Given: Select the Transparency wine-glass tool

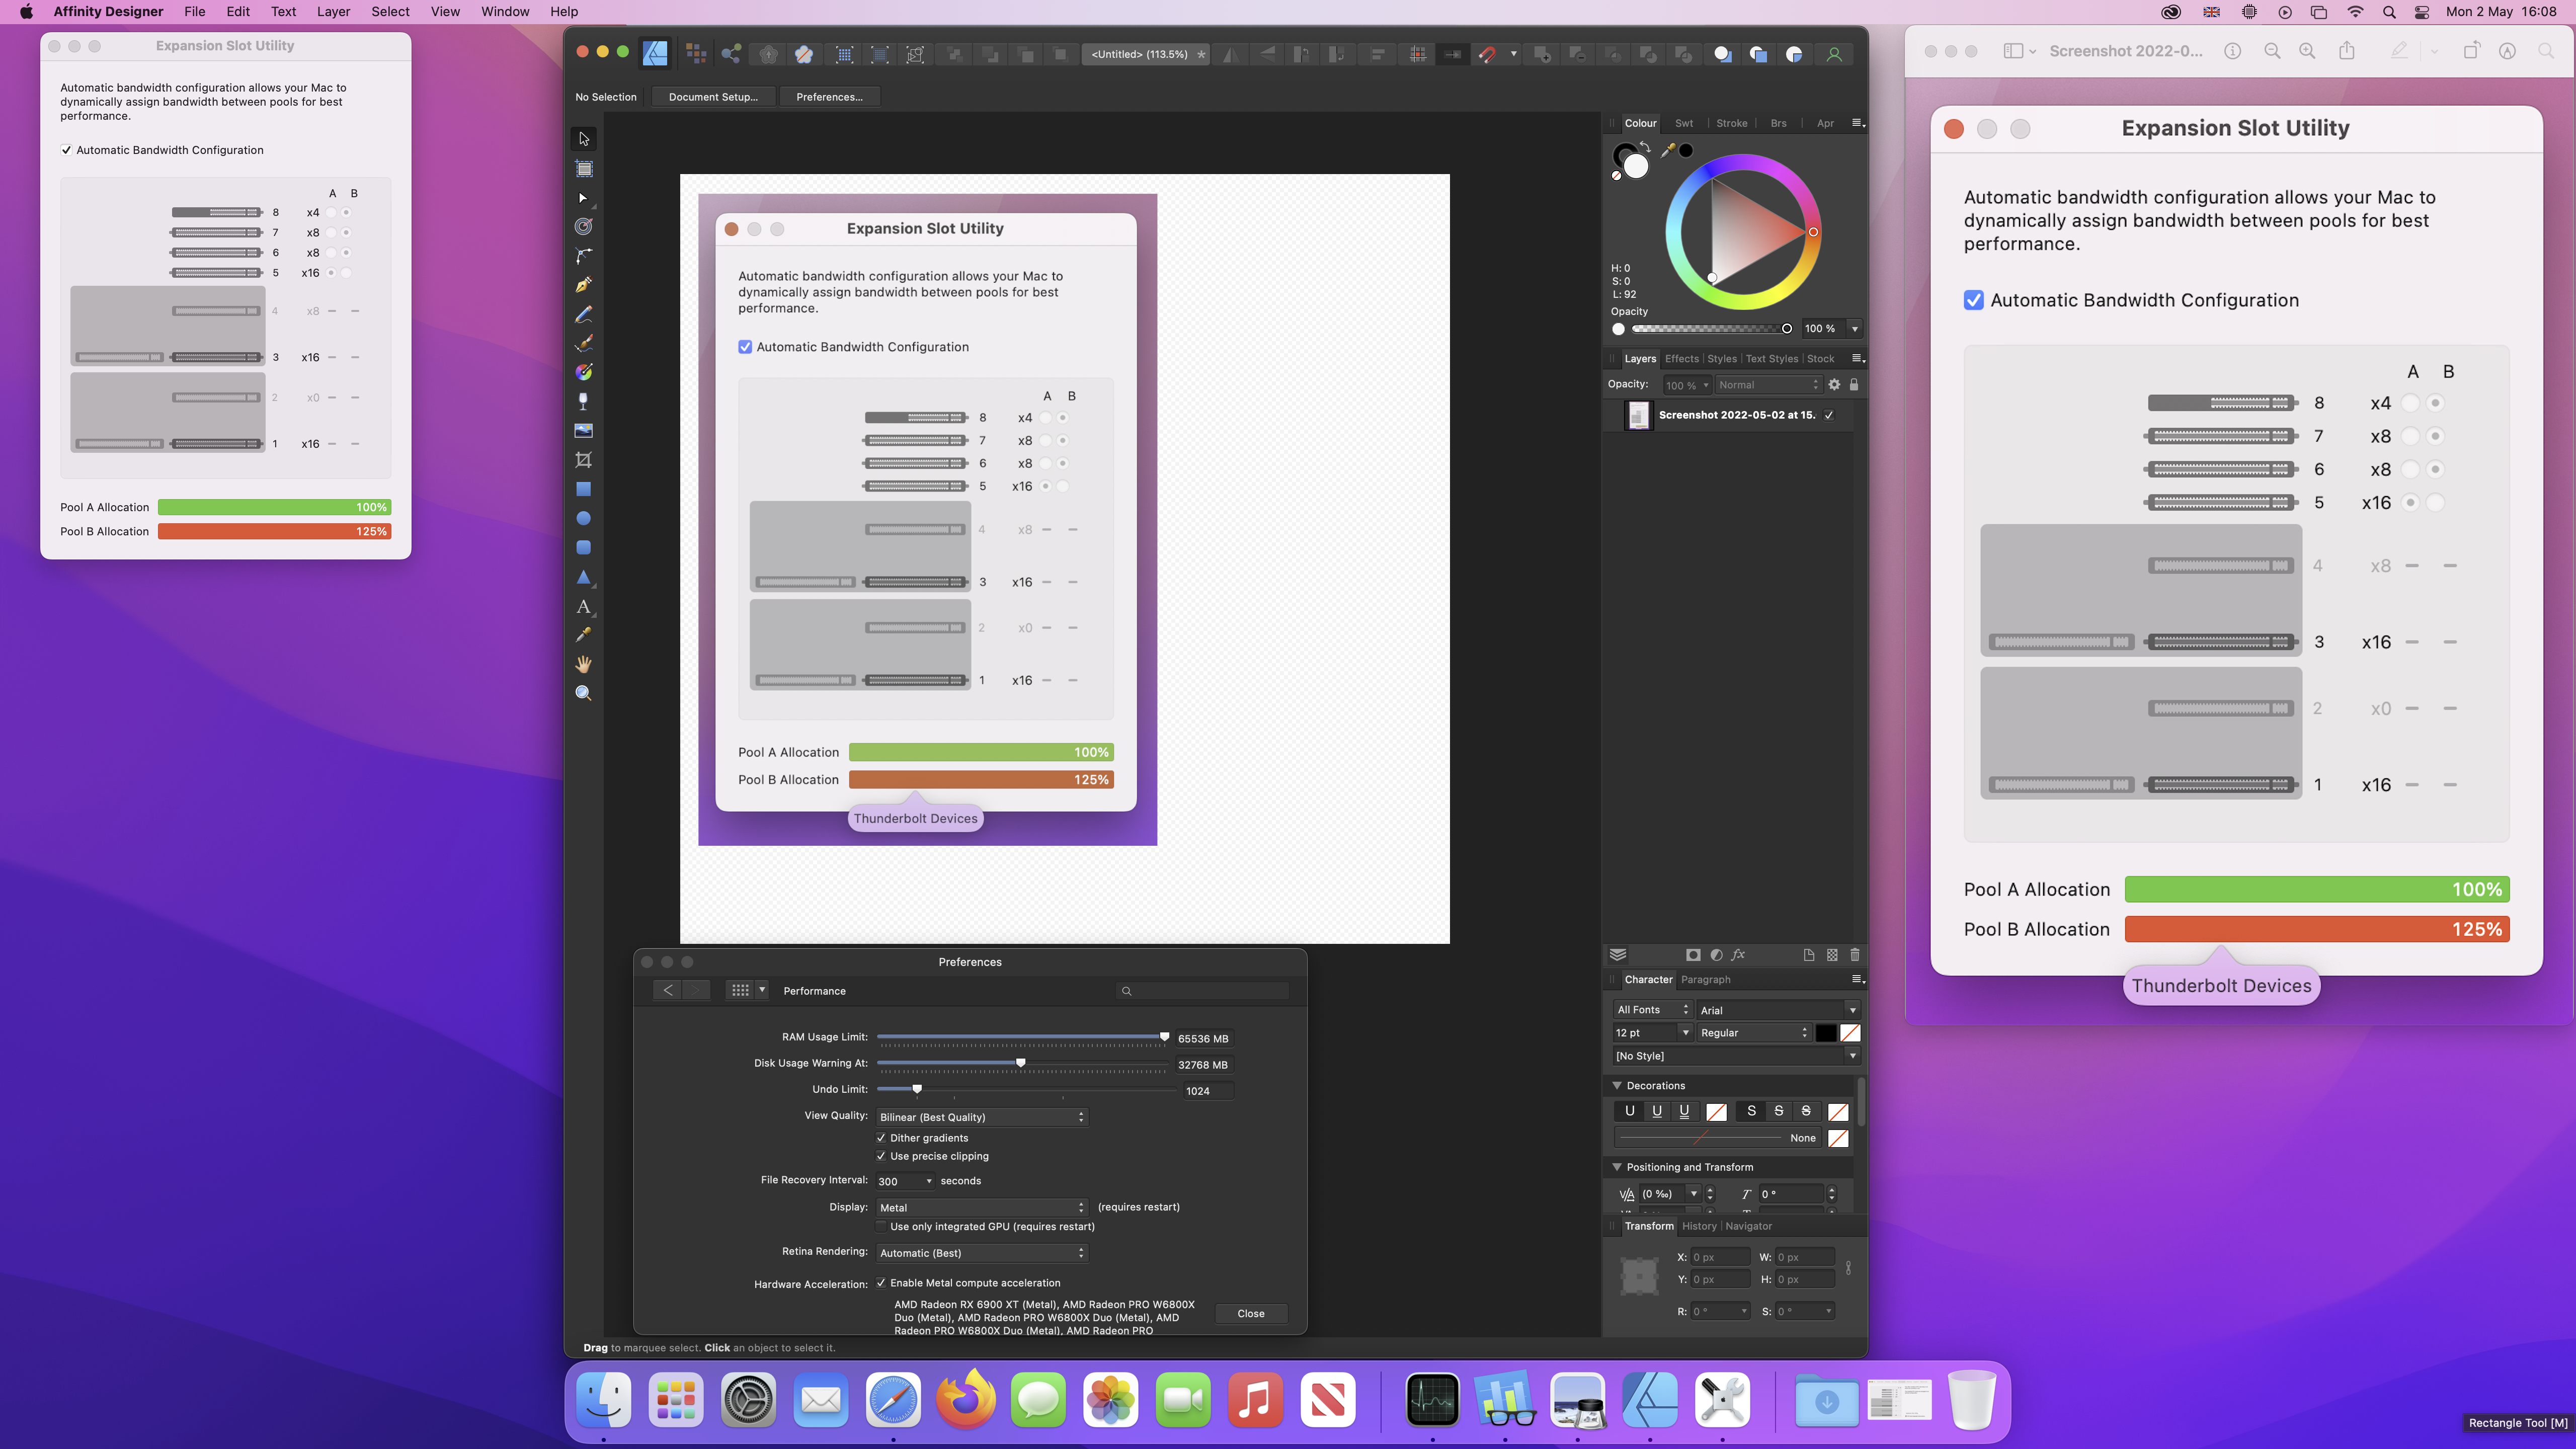Looking at the screenshot, I should (x=584, y=401).
